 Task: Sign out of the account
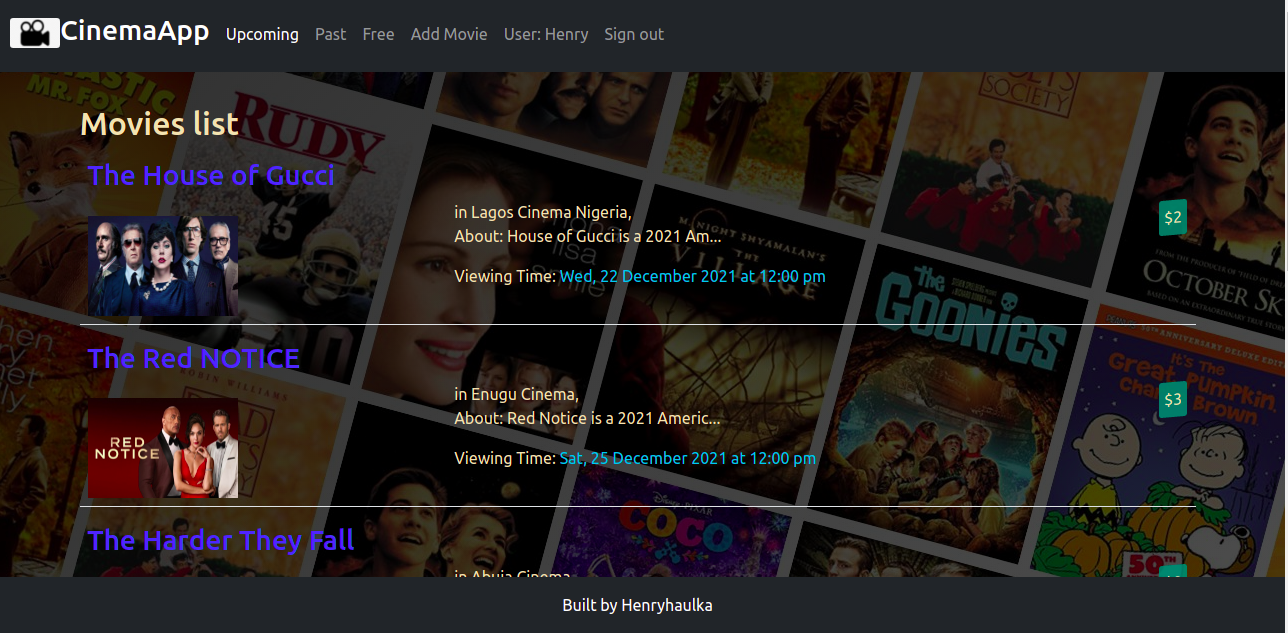tap(634, 34)
